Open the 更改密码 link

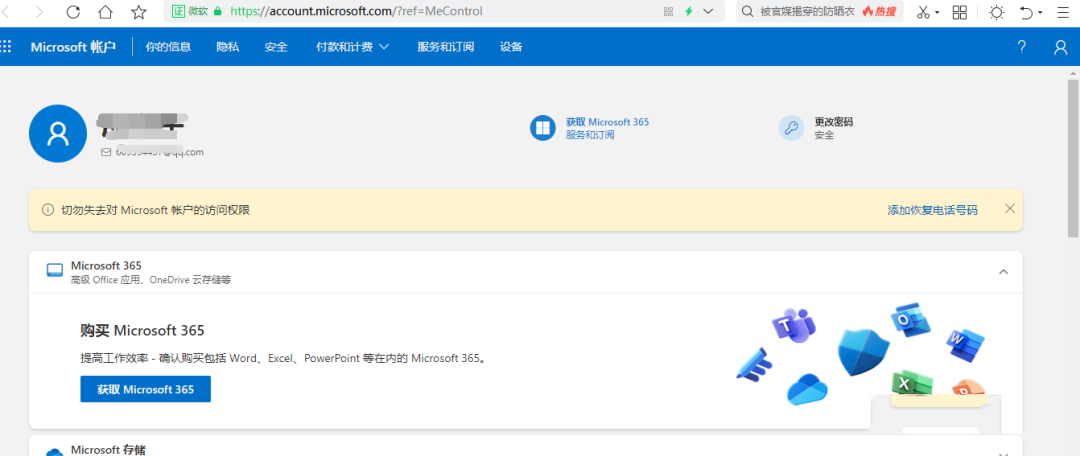click(833, 122)
